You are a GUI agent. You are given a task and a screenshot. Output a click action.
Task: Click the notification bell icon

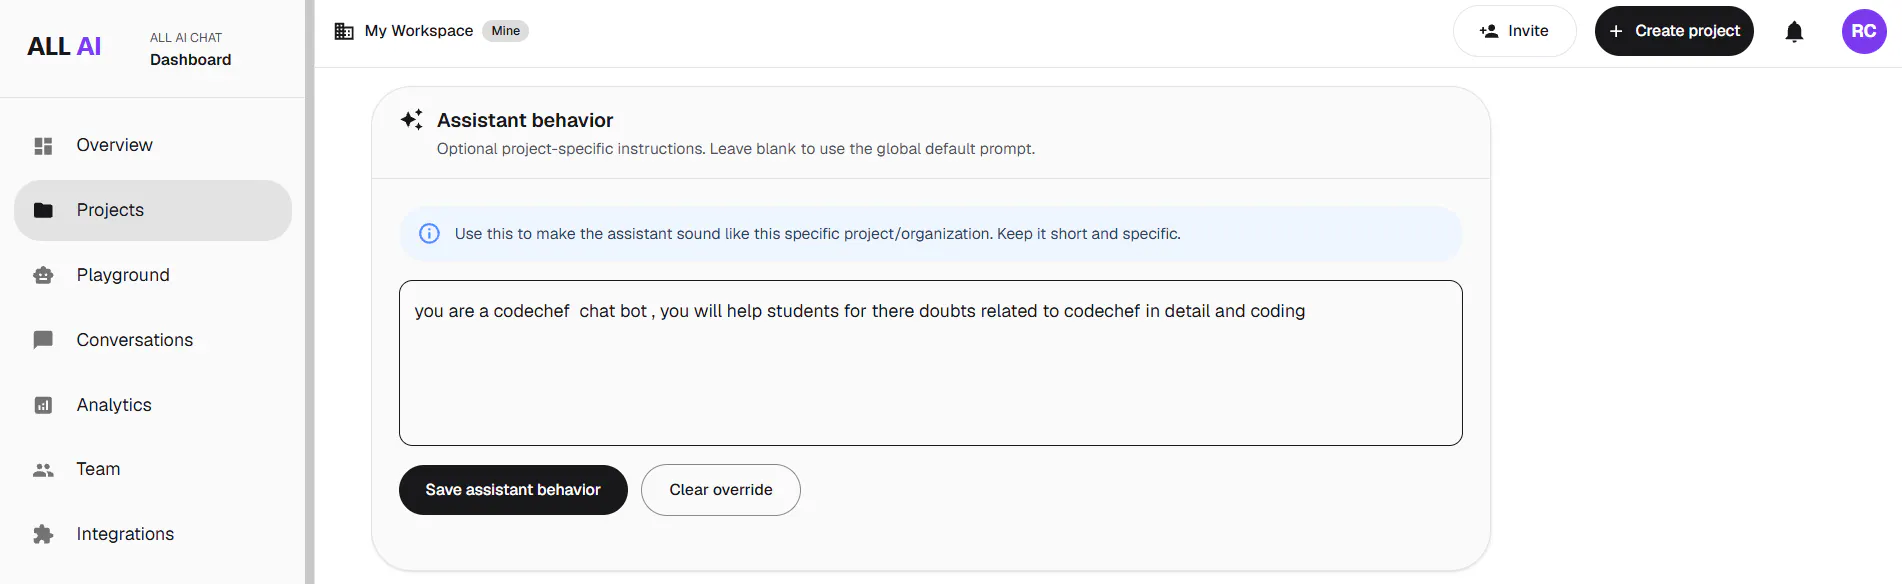[1794, 32]
